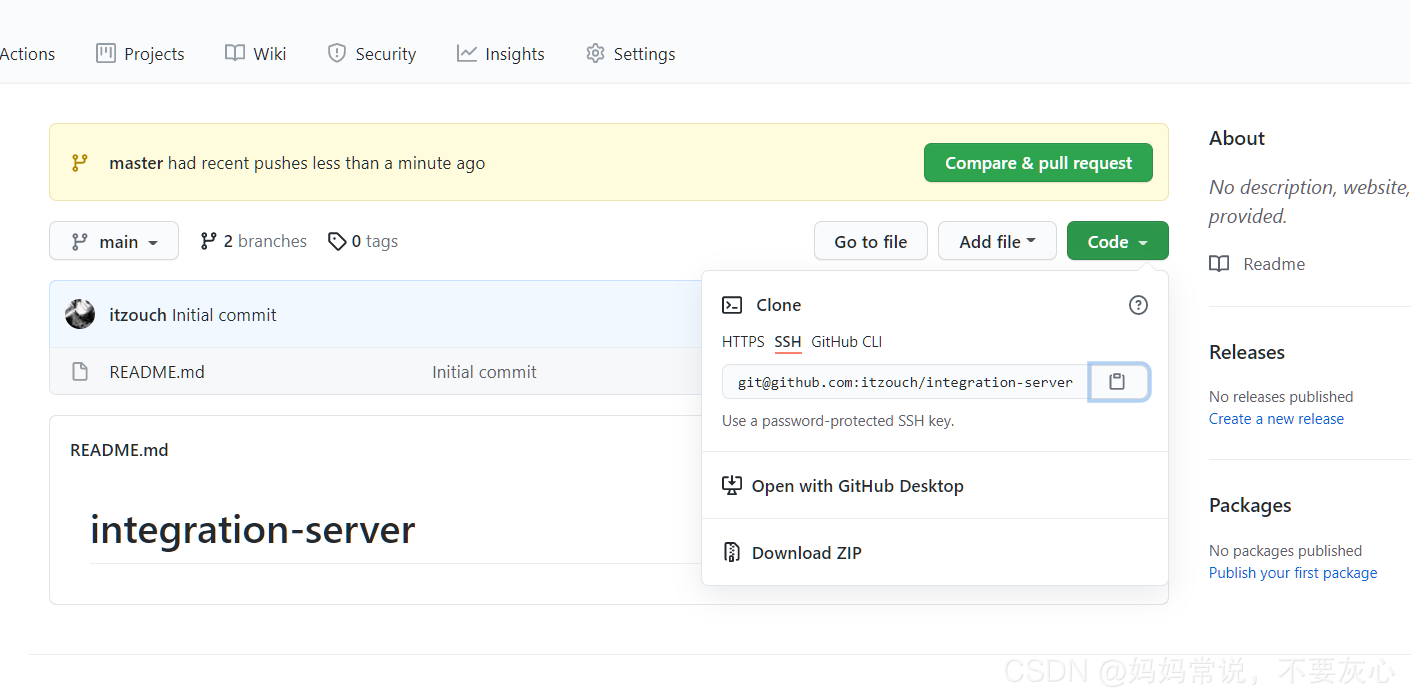
Task: Switch clone protocol to HTTPS
Action: pos(742,341)
